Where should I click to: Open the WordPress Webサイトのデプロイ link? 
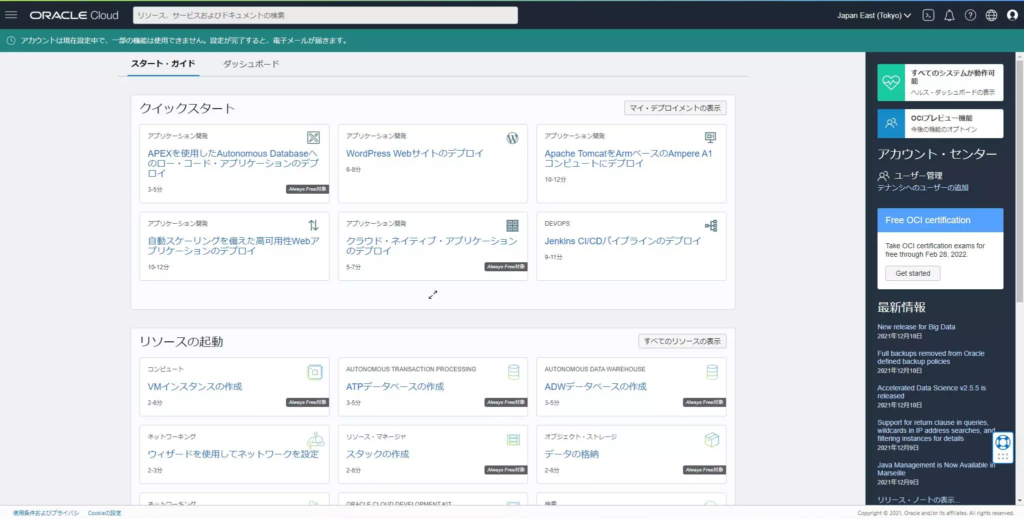pyautogui.click(x=415, y=153)
